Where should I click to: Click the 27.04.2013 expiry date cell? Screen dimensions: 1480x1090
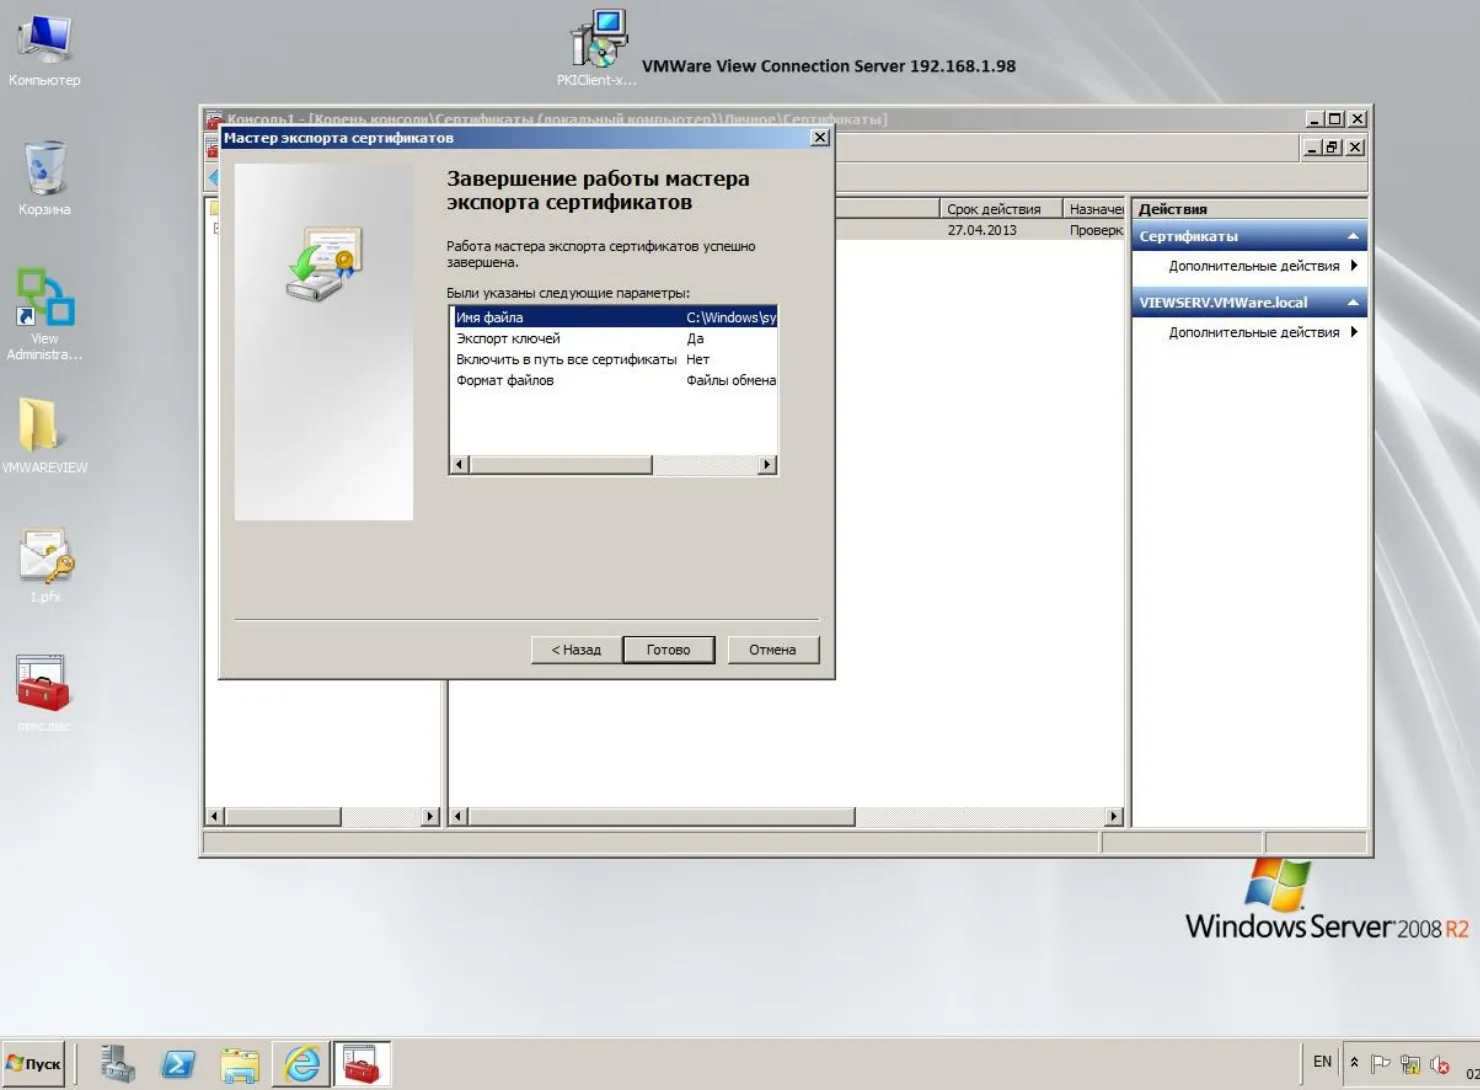982,230
